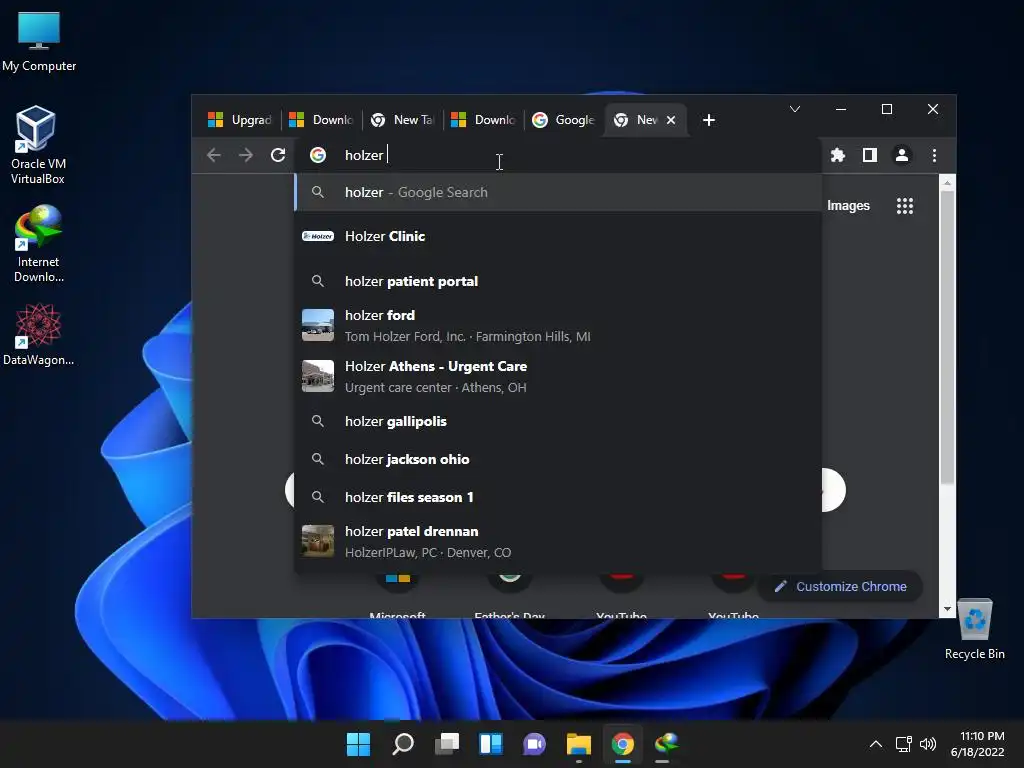
Task: Switch to the Upgrad tab
Action: [x=240, y=120]
